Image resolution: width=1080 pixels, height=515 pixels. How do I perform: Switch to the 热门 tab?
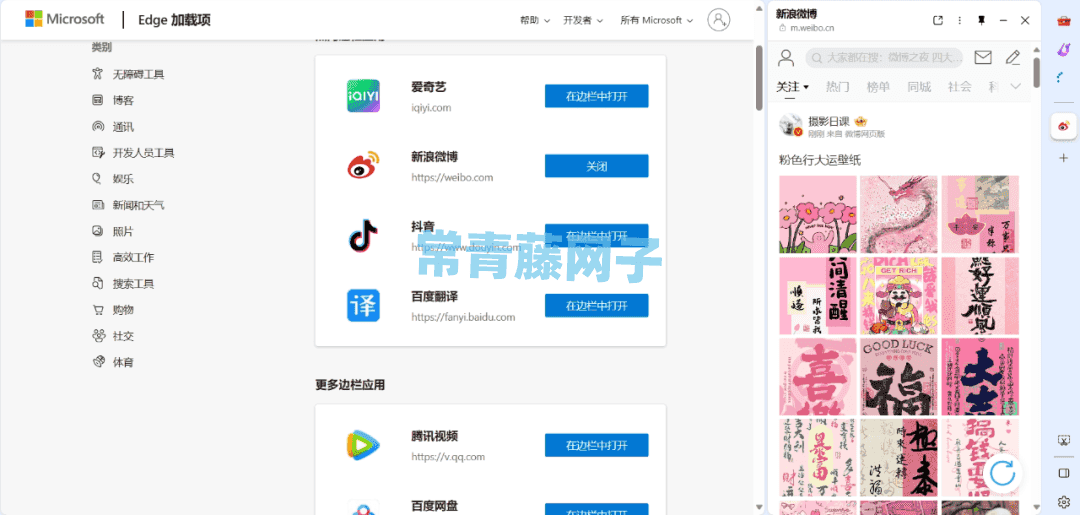click(x=838, y=87)
